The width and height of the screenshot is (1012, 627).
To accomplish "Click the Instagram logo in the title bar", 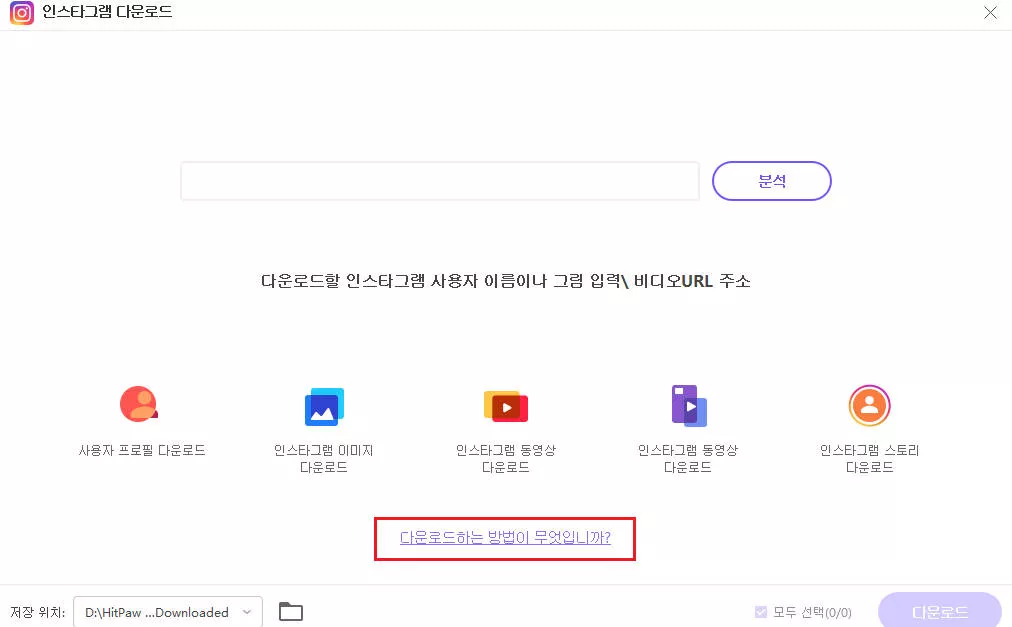I will (x=21, y=12).
